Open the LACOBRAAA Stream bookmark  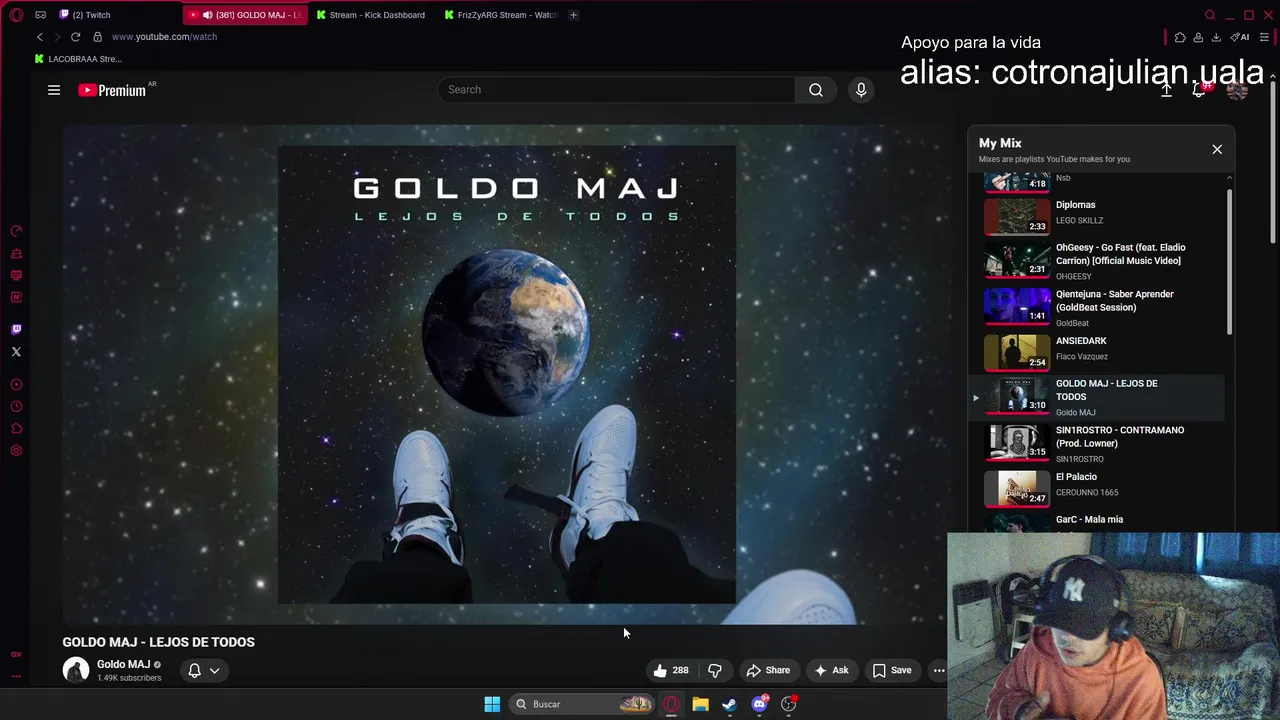78,59
